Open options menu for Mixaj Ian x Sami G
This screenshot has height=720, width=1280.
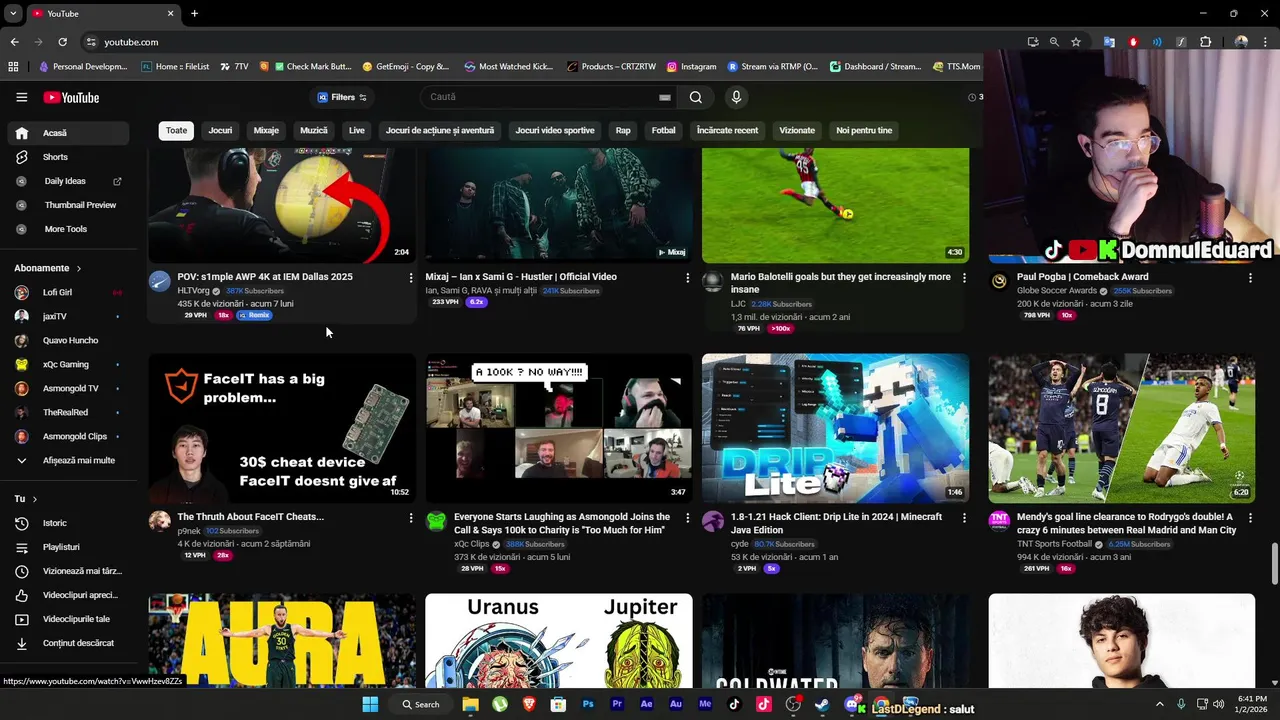pos(687,277)
